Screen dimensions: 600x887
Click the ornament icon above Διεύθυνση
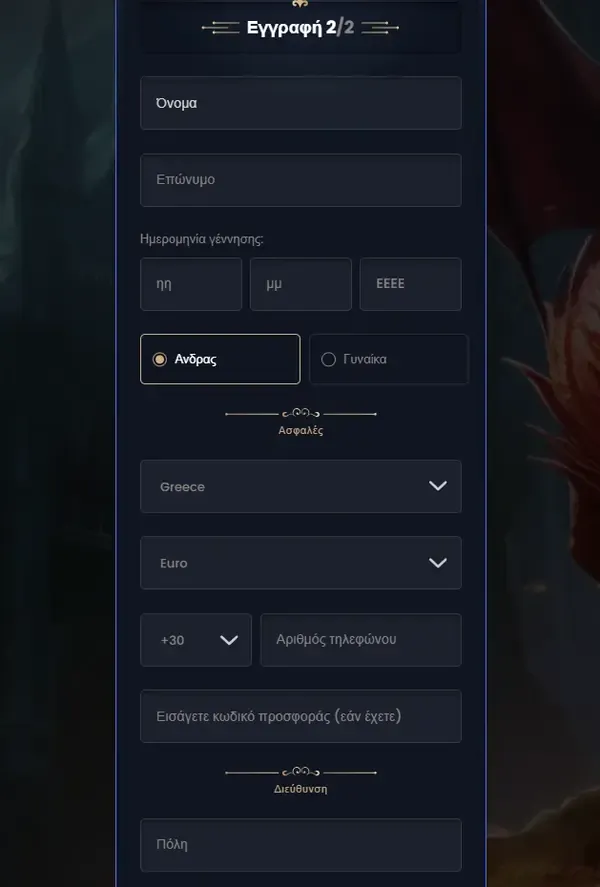point(301,772)
